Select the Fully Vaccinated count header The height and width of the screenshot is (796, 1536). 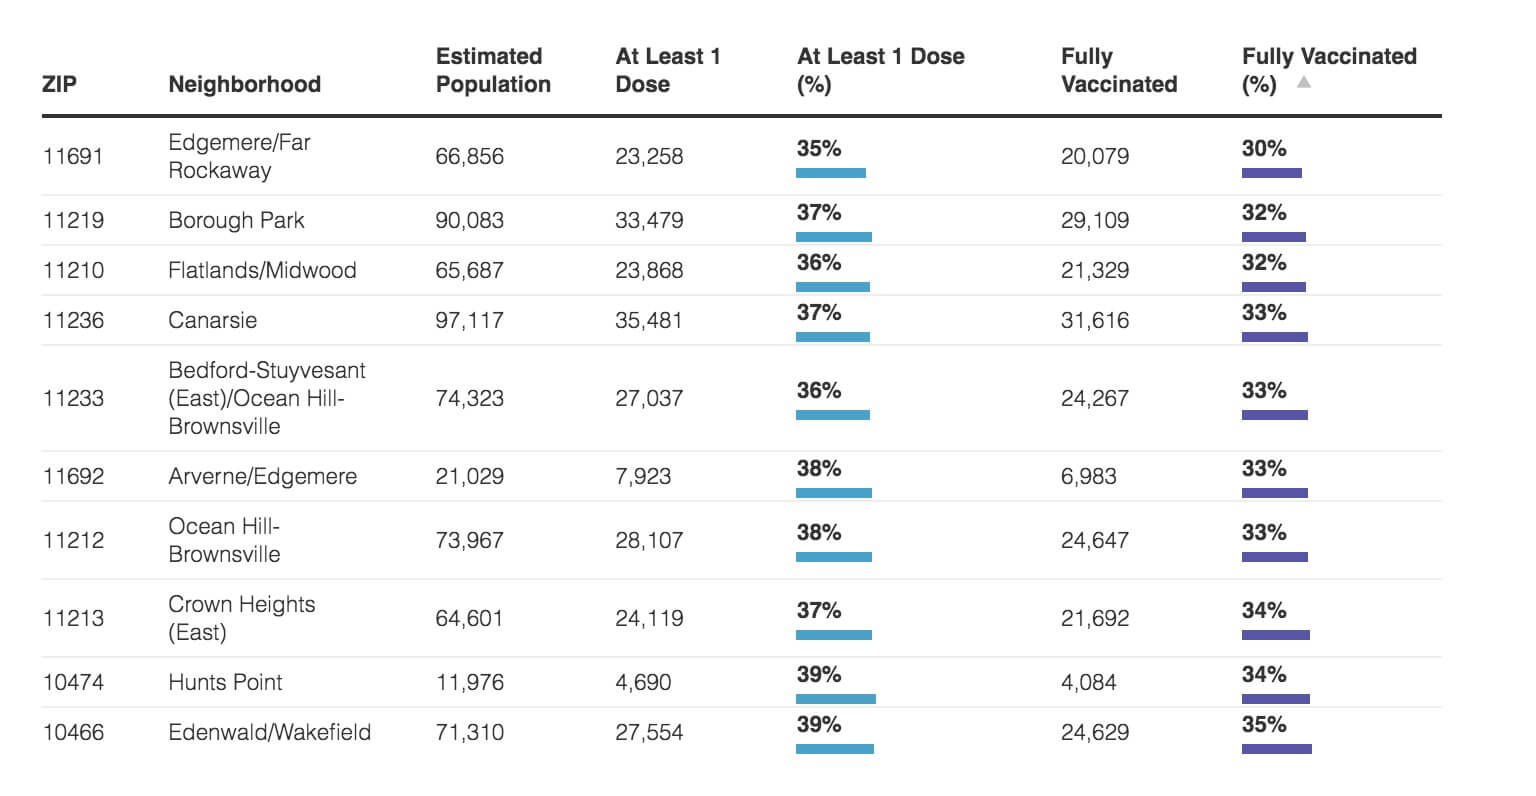click(1118, 70)
